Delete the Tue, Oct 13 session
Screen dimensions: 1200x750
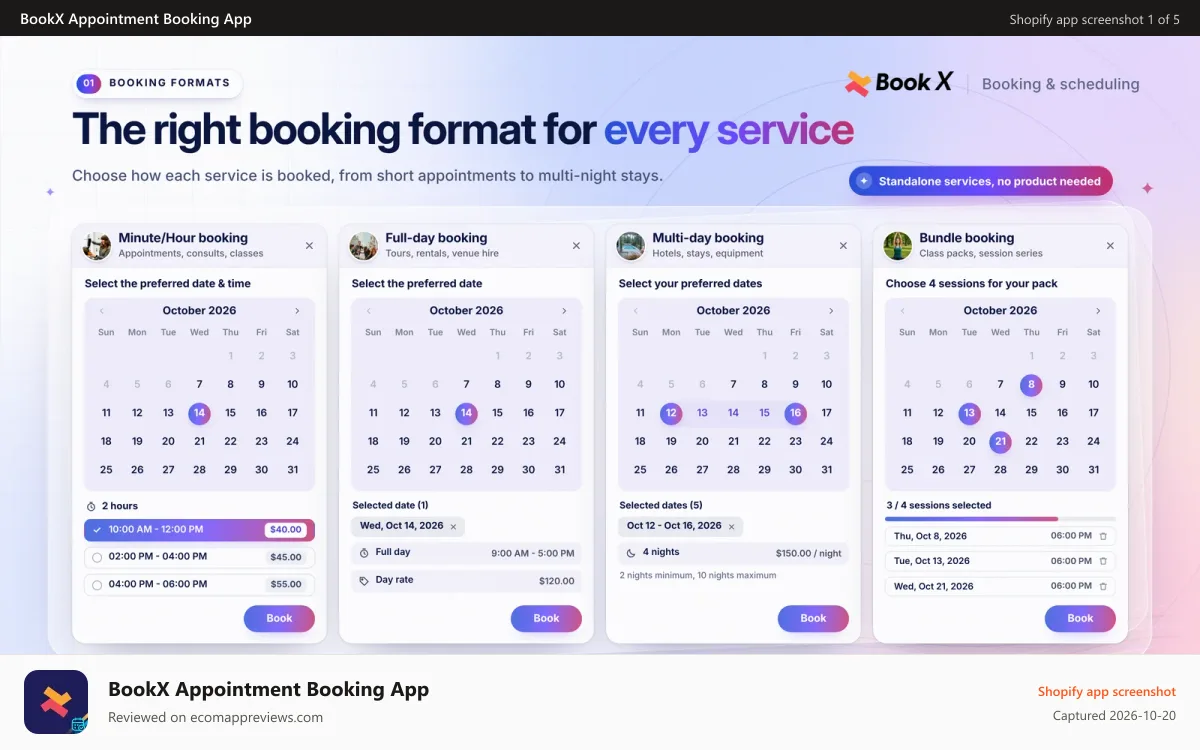[x=1103, y=561]
